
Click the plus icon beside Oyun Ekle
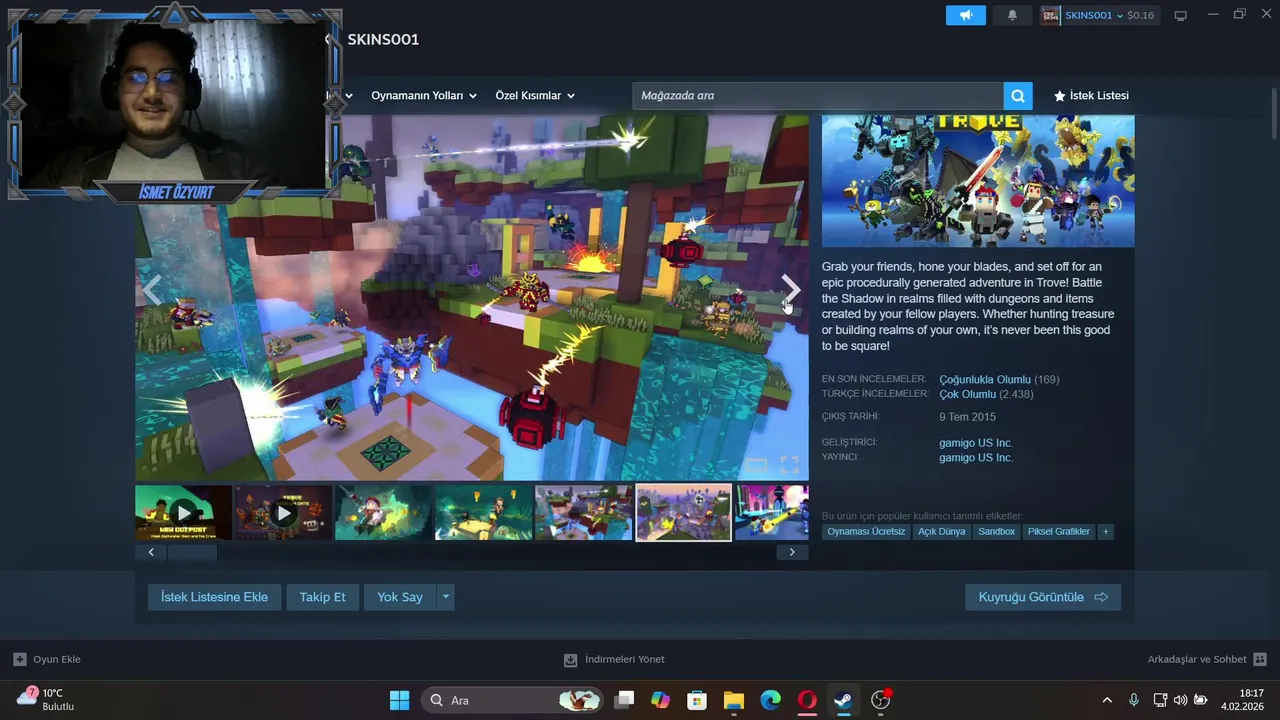point(19,659)
